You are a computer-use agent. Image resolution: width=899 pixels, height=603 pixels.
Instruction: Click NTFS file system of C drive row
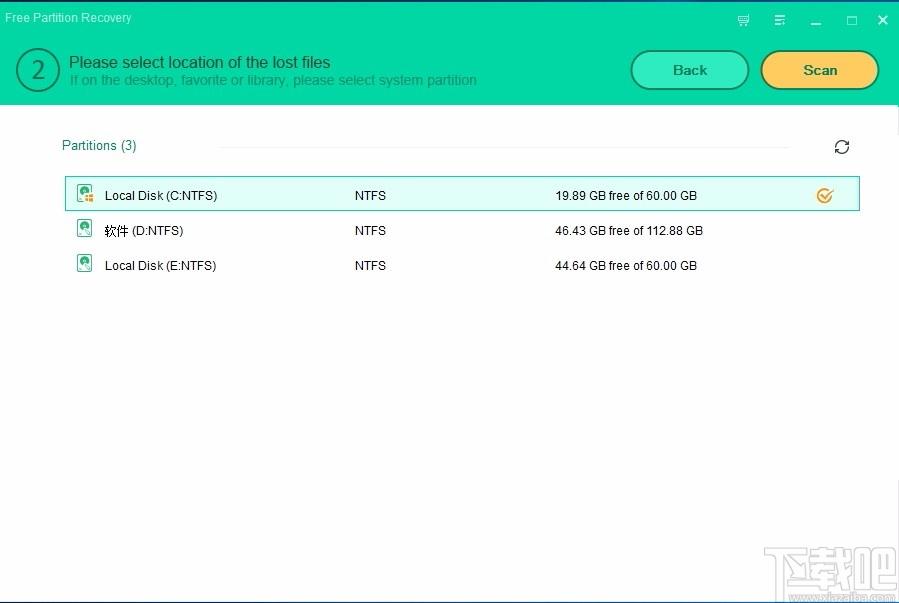pyautogui.click(x=370, y=195)
